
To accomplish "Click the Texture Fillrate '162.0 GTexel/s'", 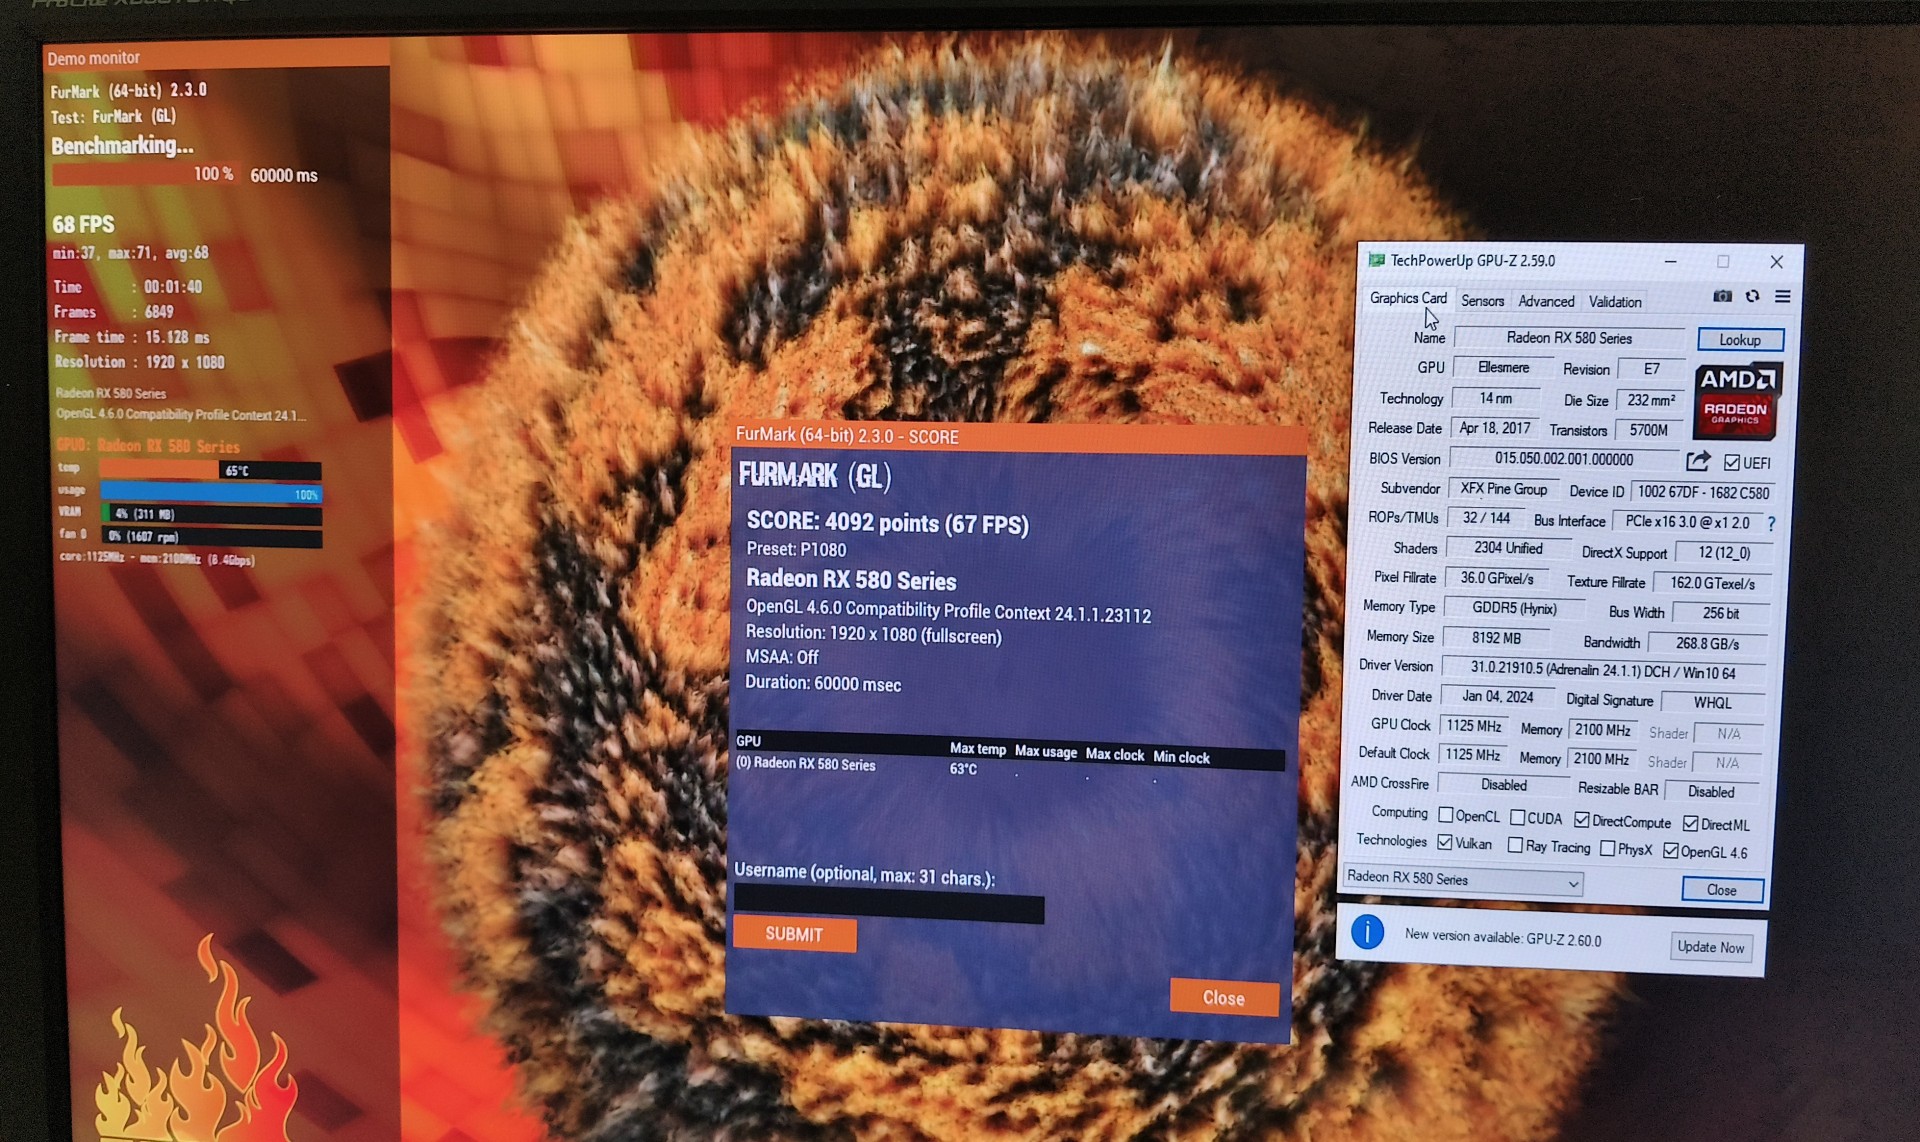I will [1711, 583].
